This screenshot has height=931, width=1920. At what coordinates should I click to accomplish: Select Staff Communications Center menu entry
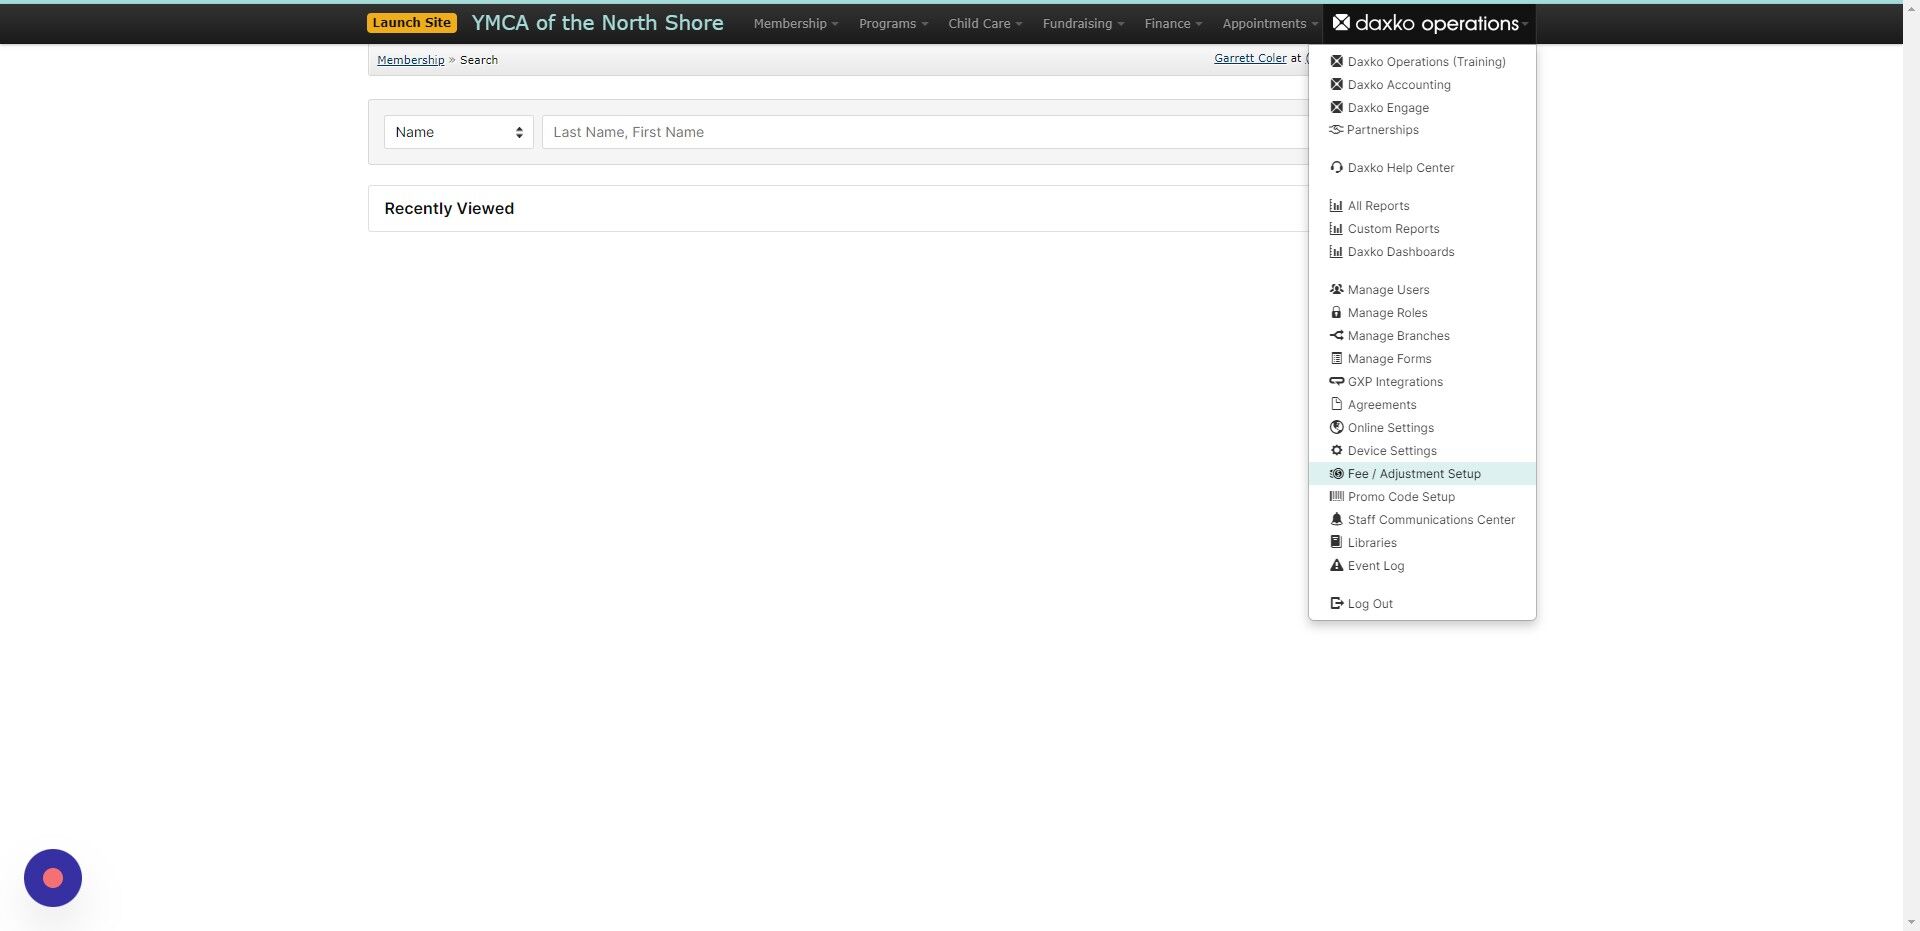pos(1422,519)
